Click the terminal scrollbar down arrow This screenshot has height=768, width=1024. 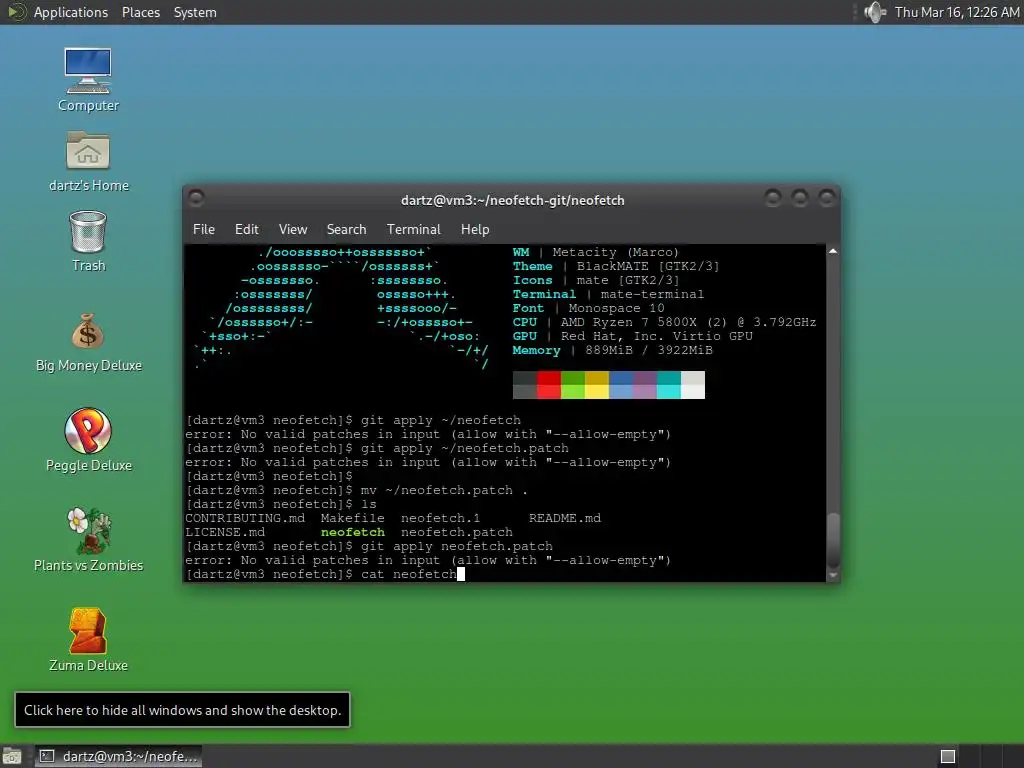click(x=833, y=575)
